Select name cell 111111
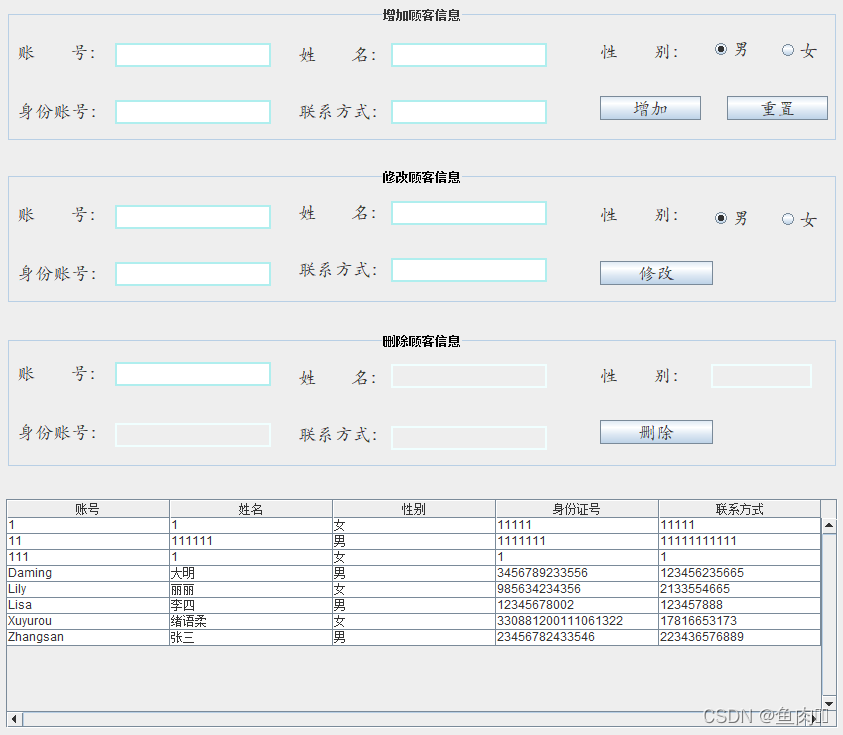The height and width of the screenshot is (735, 843). pos(251,541)
